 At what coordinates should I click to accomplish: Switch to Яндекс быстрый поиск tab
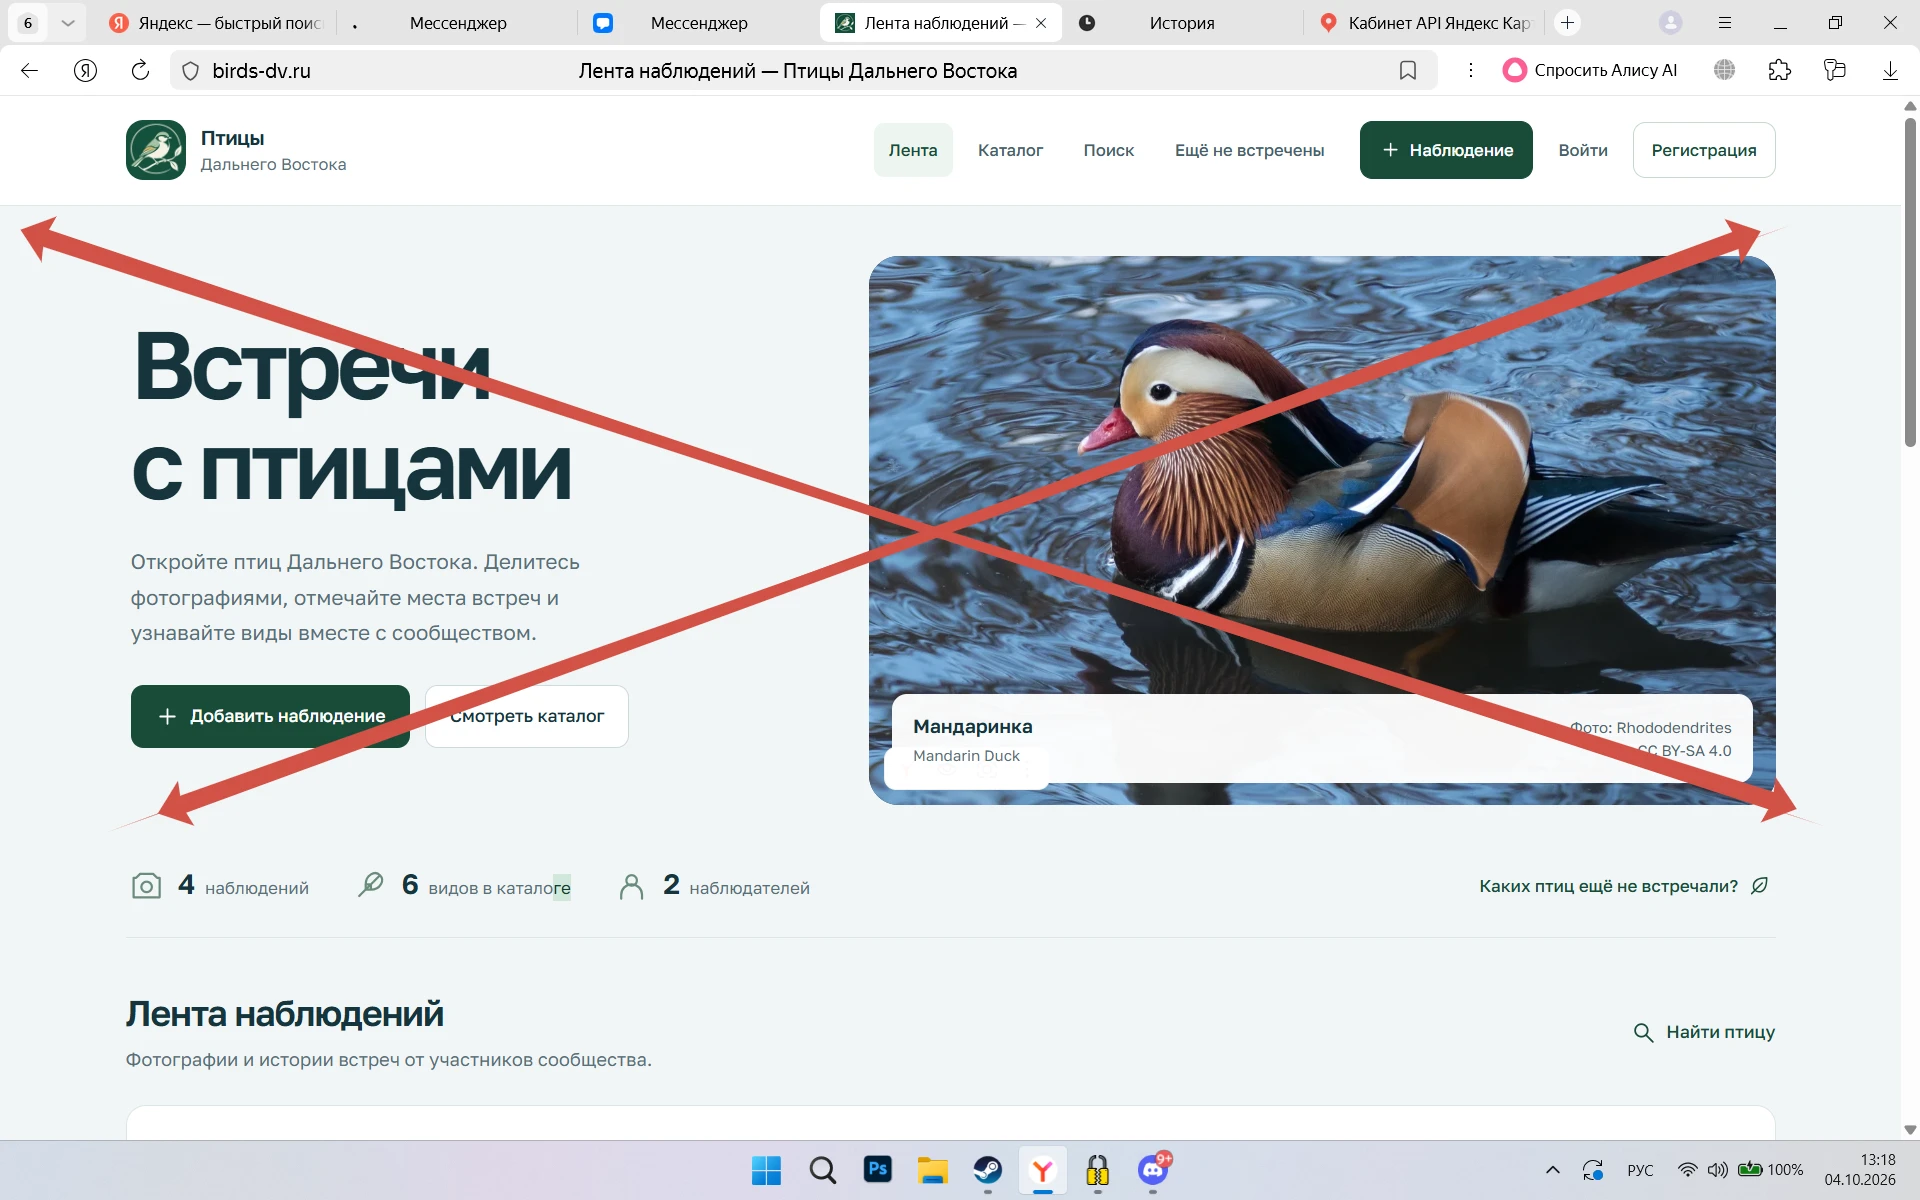216,23
